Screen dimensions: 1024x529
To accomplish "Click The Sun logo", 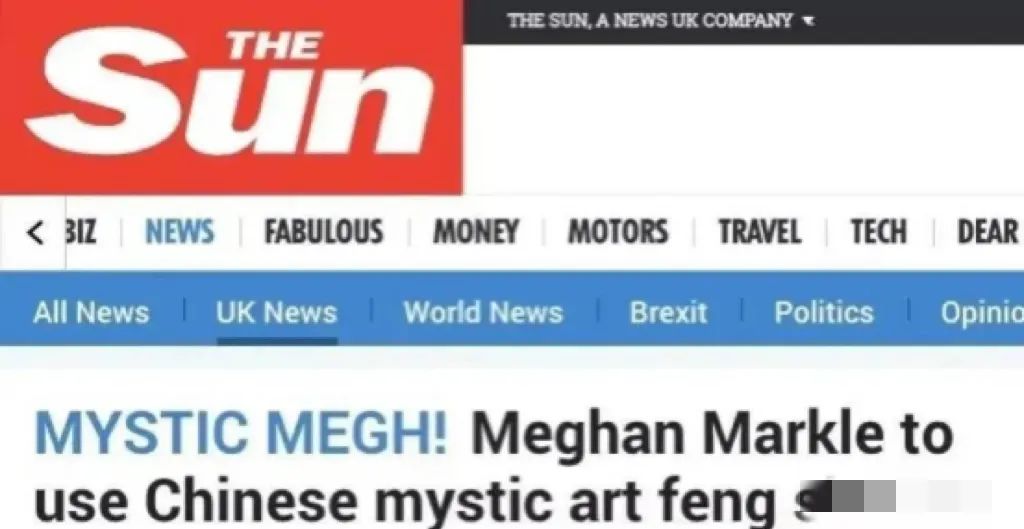I will pyautogui.click(x=231, y=97).
